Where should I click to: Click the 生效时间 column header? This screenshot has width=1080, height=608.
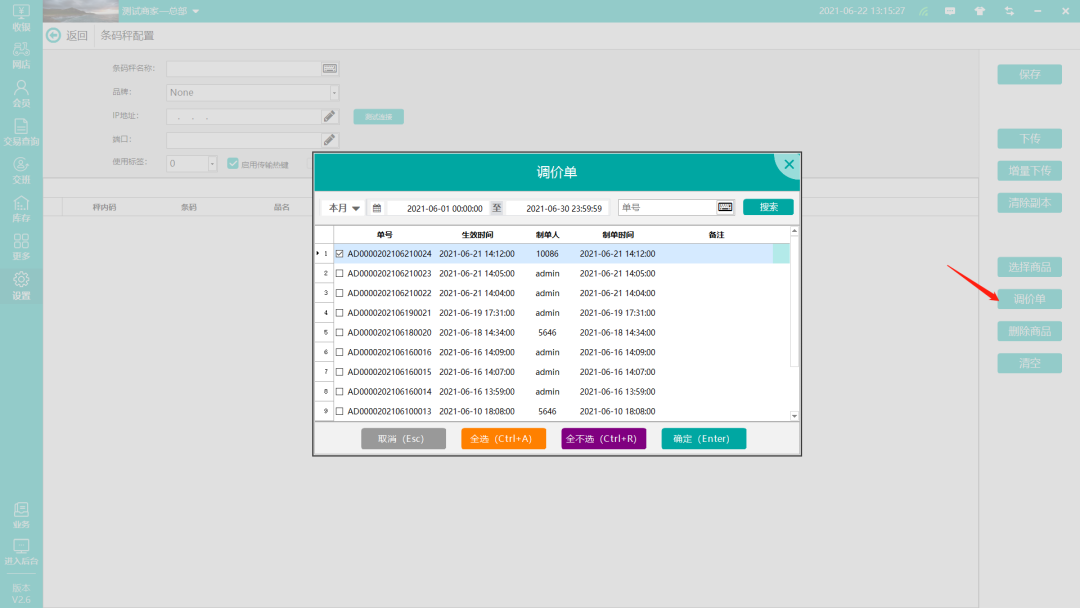pos(477,234)
